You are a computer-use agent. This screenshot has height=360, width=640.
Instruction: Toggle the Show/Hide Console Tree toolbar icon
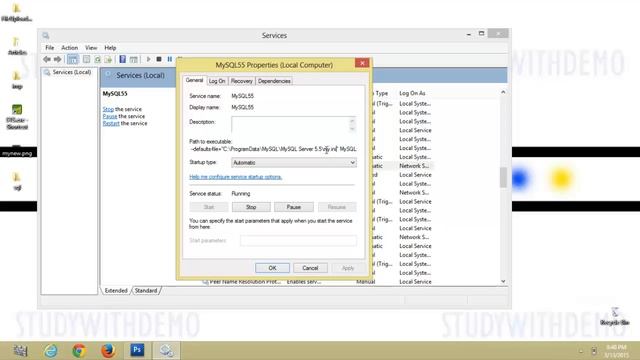point(73,60)
